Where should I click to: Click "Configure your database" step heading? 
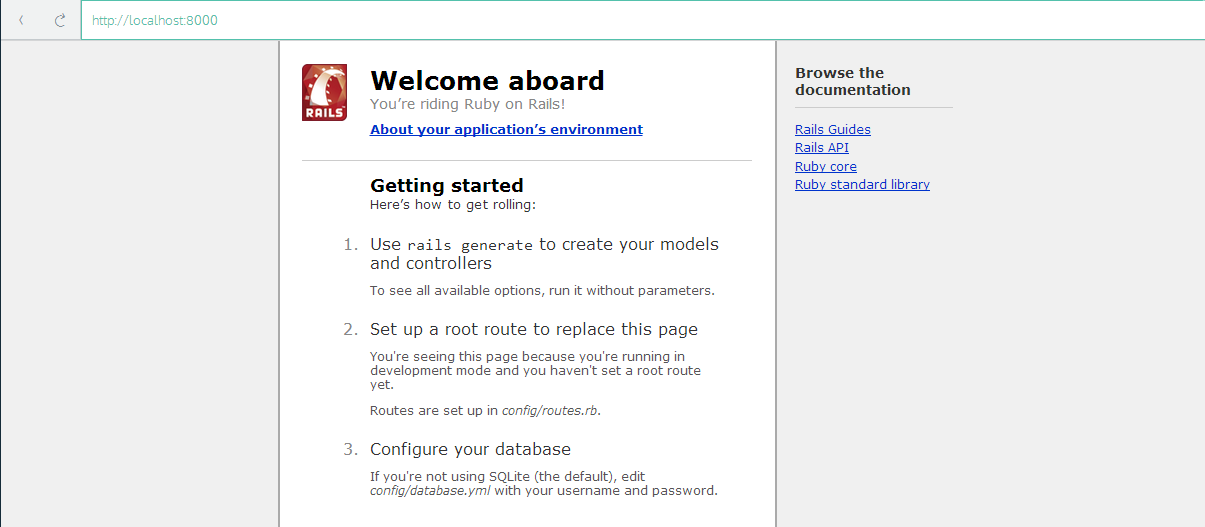(470, 449)
